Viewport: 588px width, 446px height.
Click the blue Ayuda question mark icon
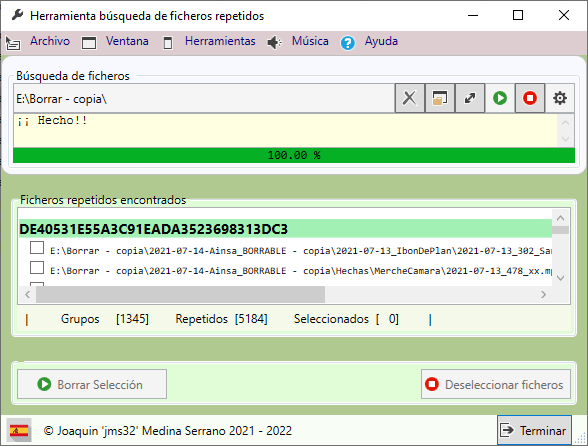click(348, 43)
